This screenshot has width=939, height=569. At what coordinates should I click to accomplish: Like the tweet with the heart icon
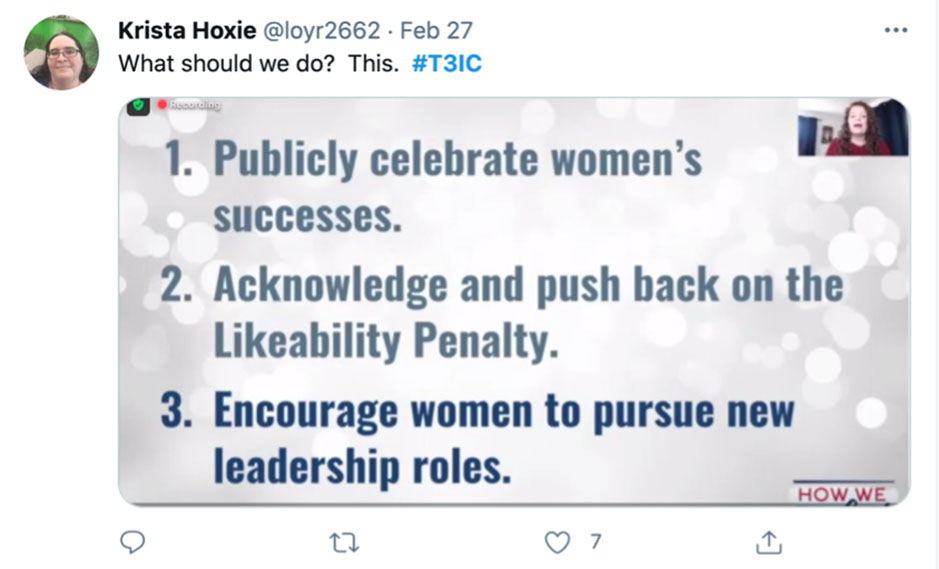pos(556,542)
